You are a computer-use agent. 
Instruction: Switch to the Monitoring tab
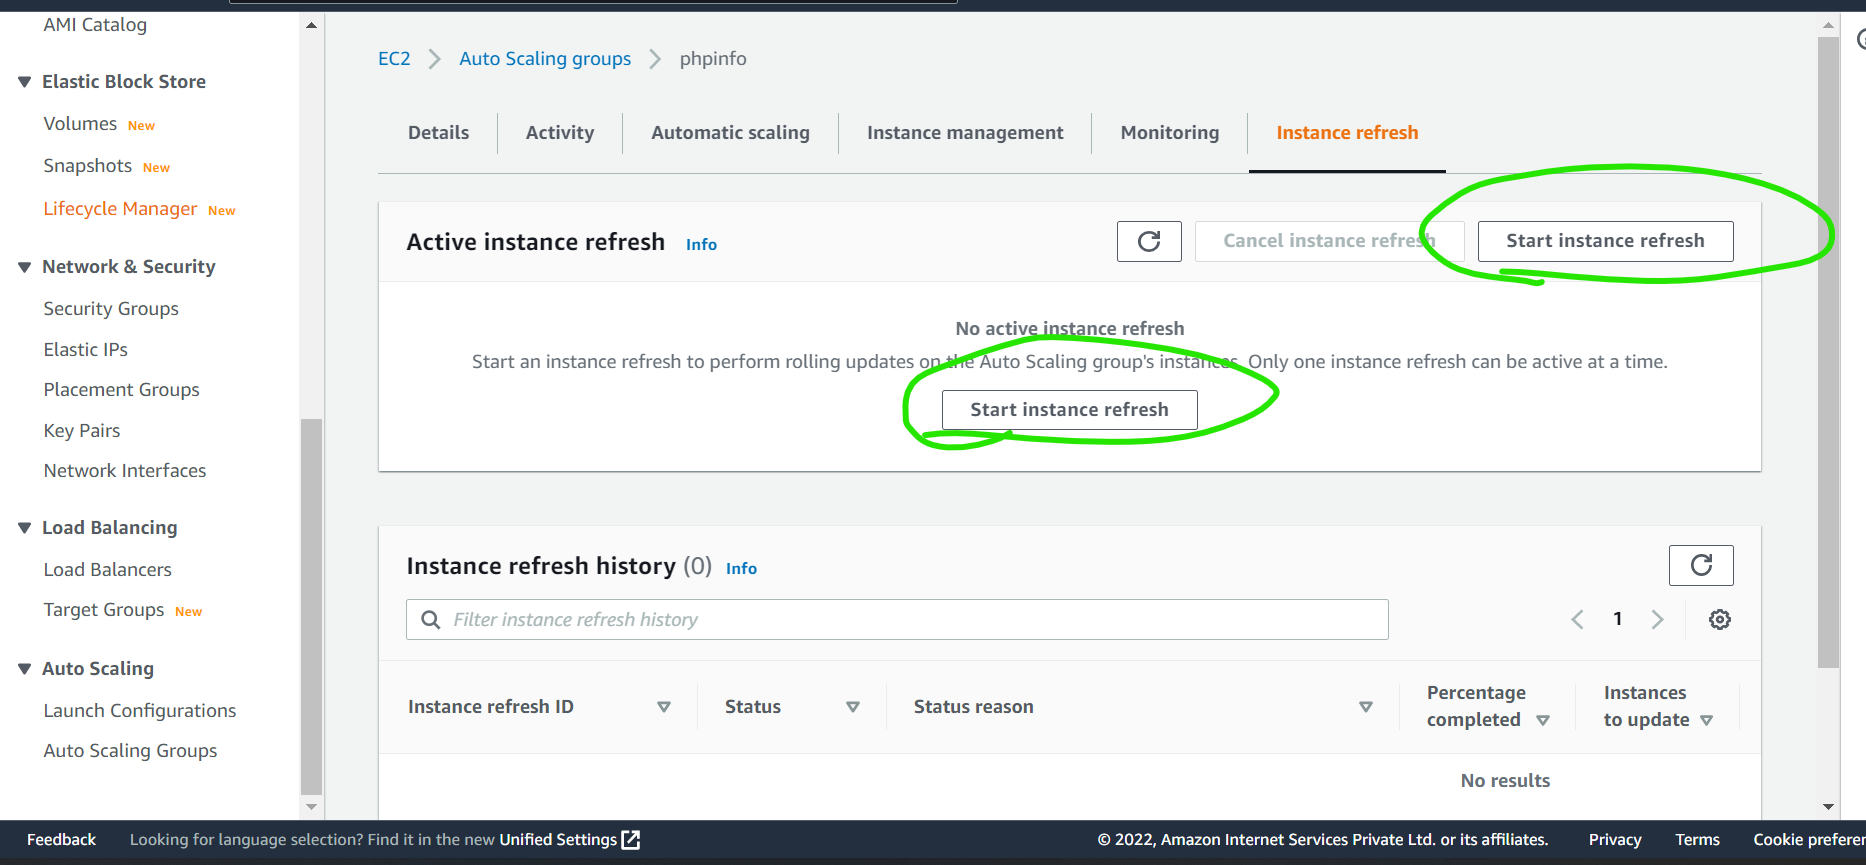pyautogui.click(x=1169, y=133)
